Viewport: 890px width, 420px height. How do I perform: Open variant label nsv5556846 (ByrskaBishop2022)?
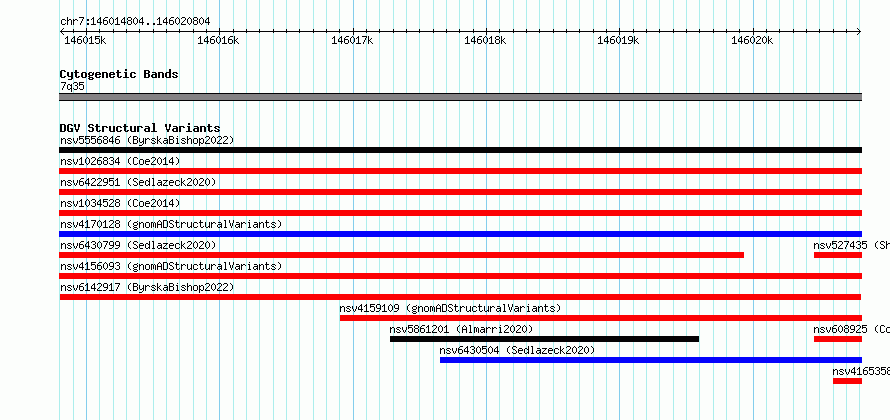tap(147, 140)
